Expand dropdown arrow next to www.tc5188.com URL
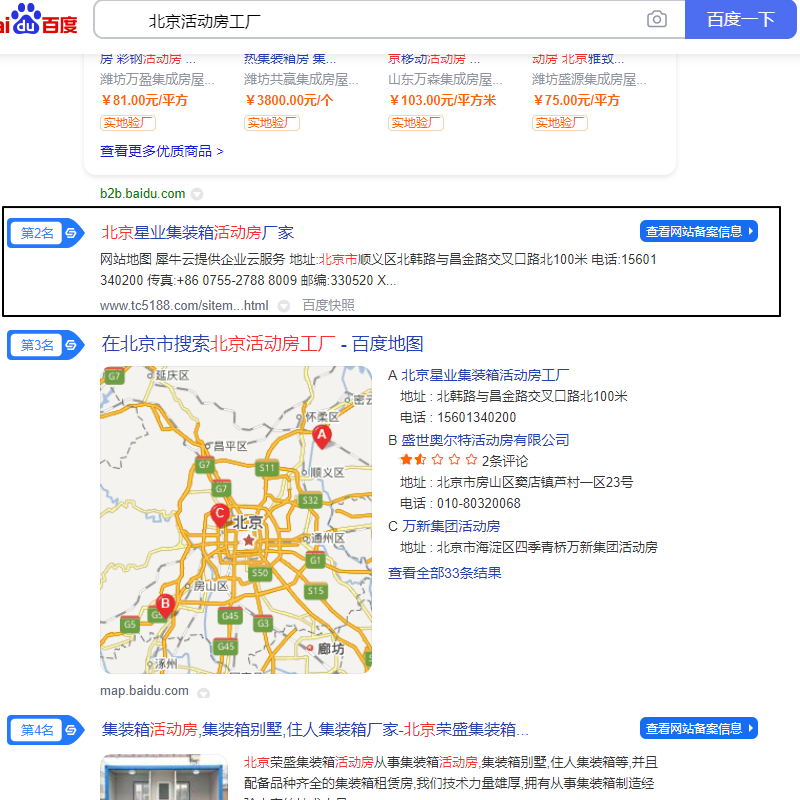Image resolution: width=800 pixels, height=800 pixels. [x=284, y=306]
